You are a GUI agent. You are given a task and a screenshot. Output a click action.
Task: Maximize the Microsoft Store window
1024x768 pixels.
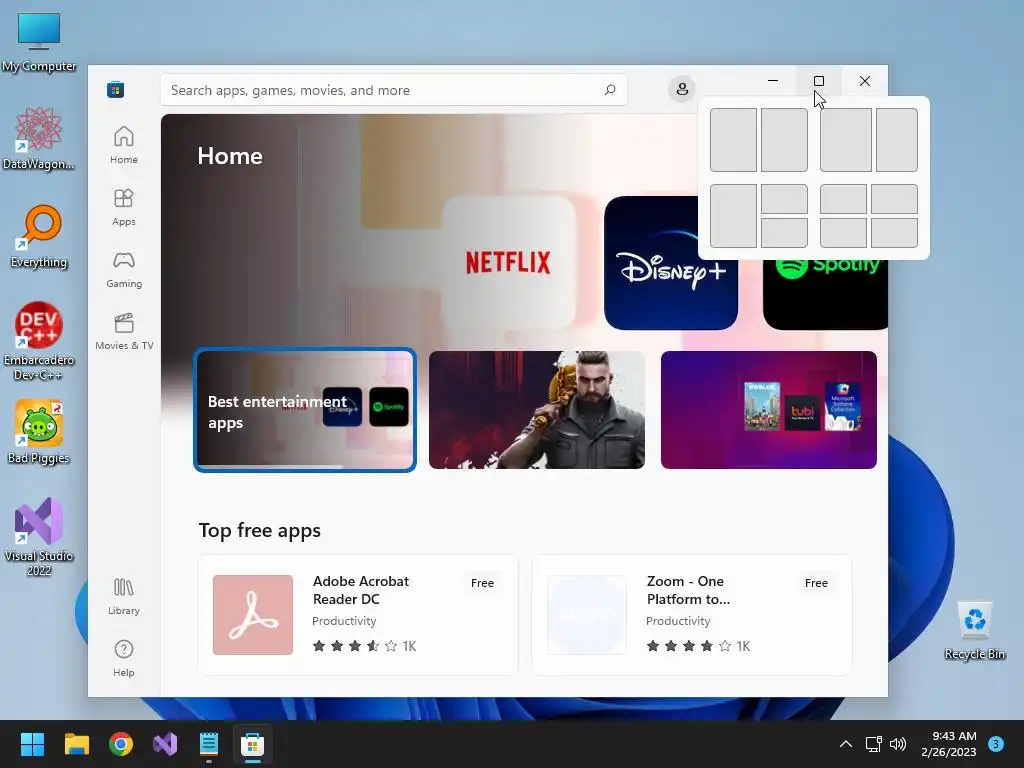click(x=818, y=81)
